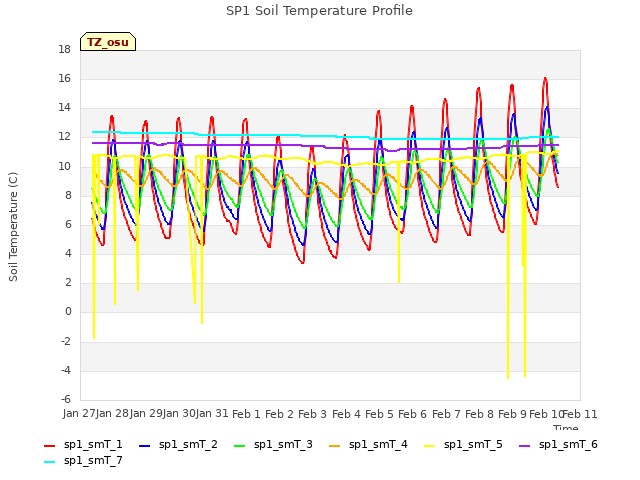The width and height of the screenshot is (640, 480).
Task: Click the Time x-axis title
Action: [566, 428]
